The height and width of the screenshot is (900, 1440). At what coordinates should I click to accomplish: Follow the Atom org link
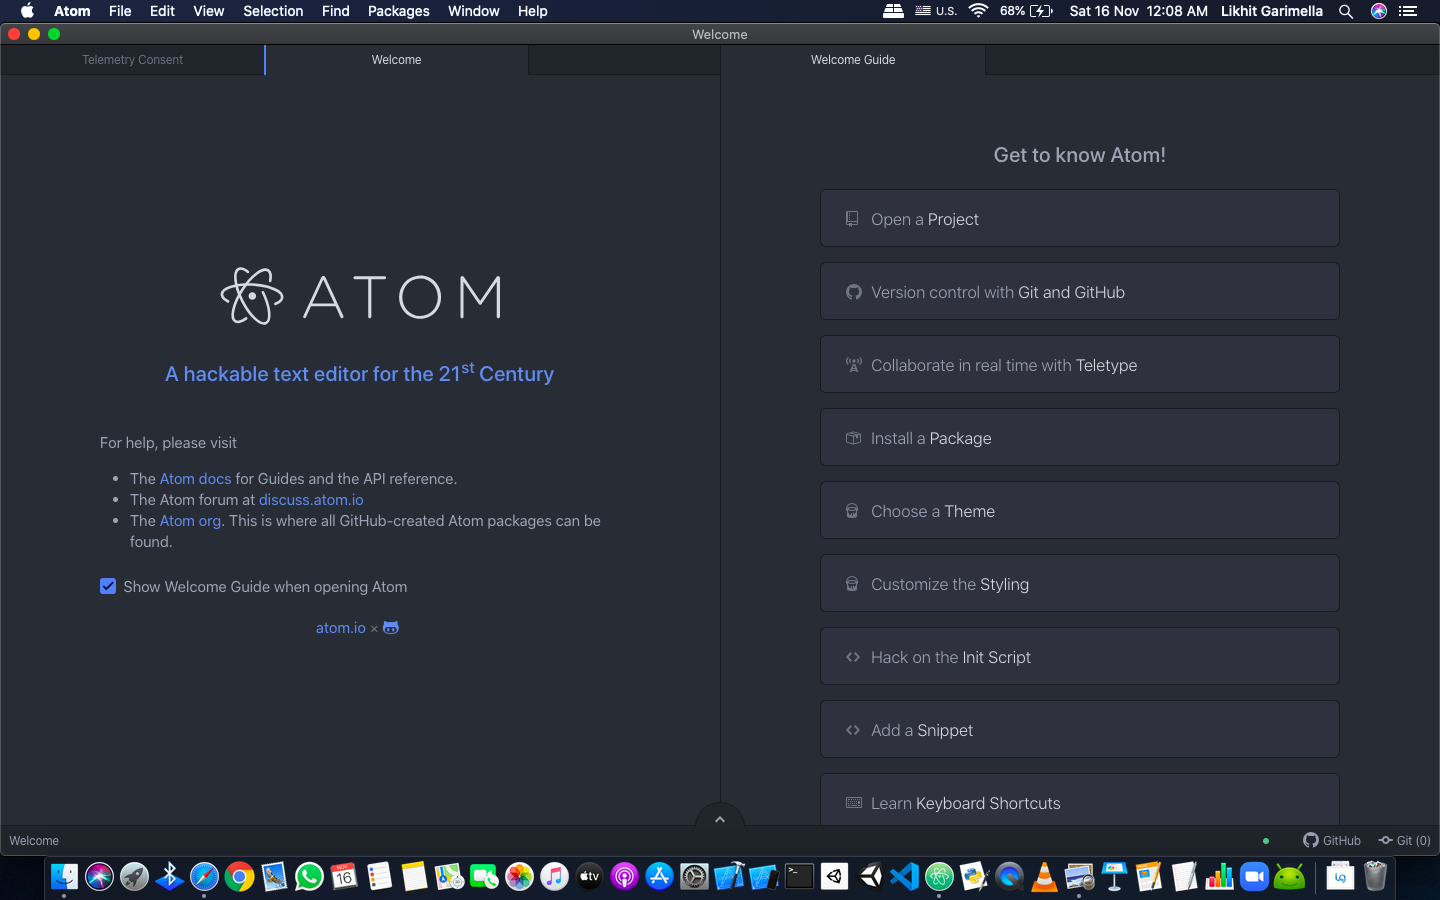click(190, 521)
